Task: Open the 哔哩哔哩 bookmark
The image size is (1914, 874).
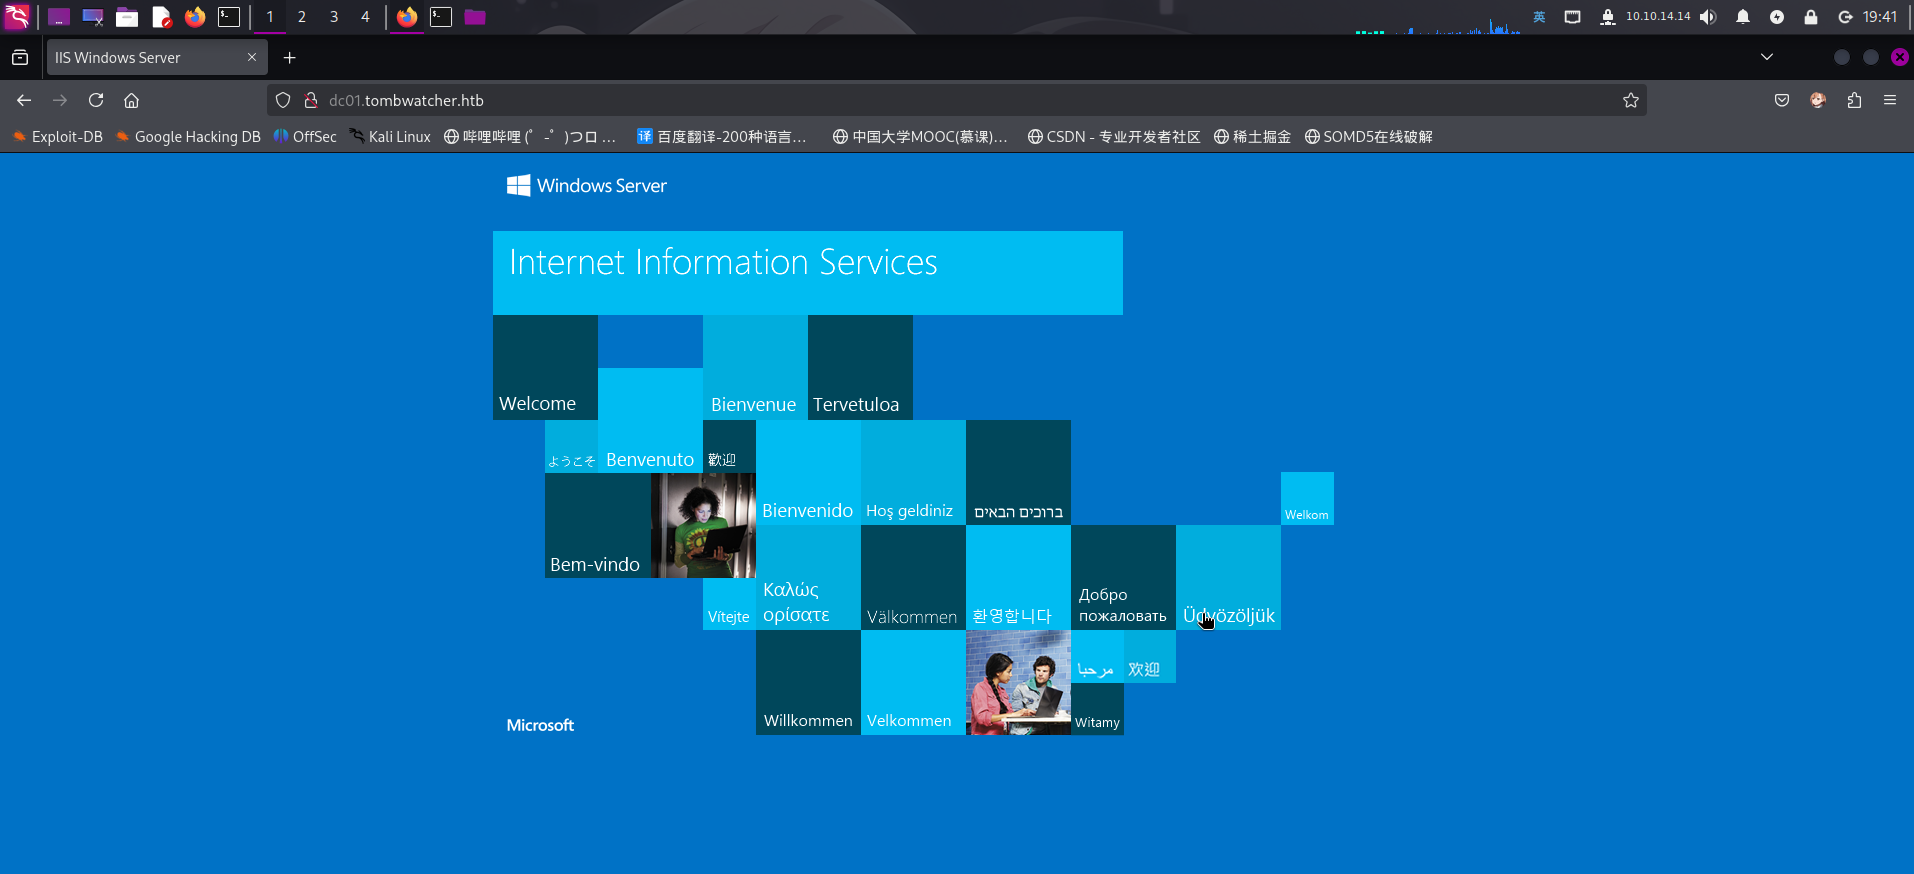Action: (x=530, y=137)
